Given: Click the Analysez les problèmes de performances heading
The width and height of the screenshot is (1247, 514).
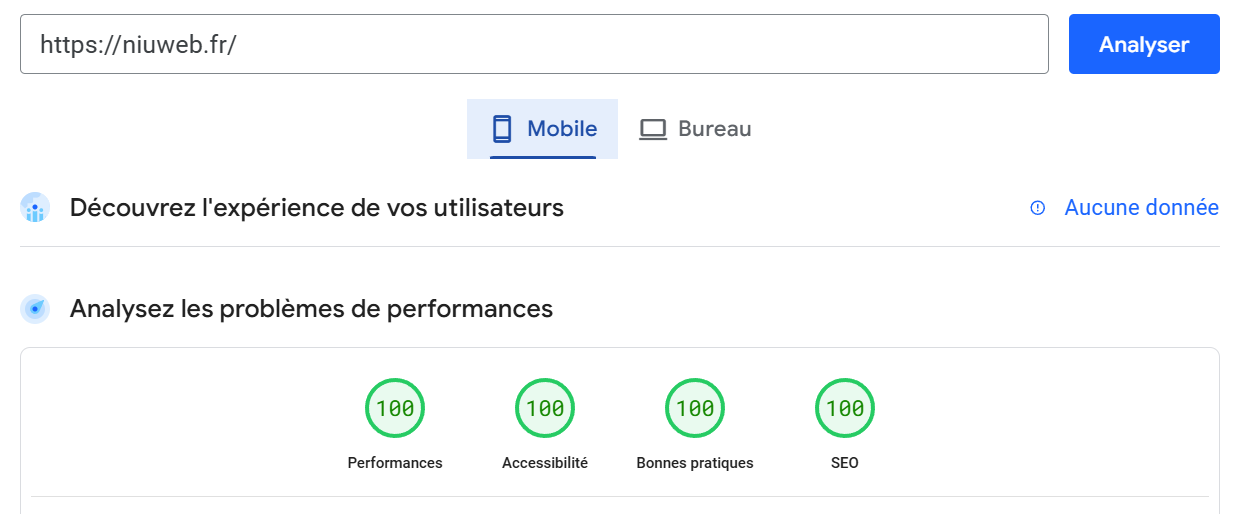Looking at the screenshot, I should [311, 309].
